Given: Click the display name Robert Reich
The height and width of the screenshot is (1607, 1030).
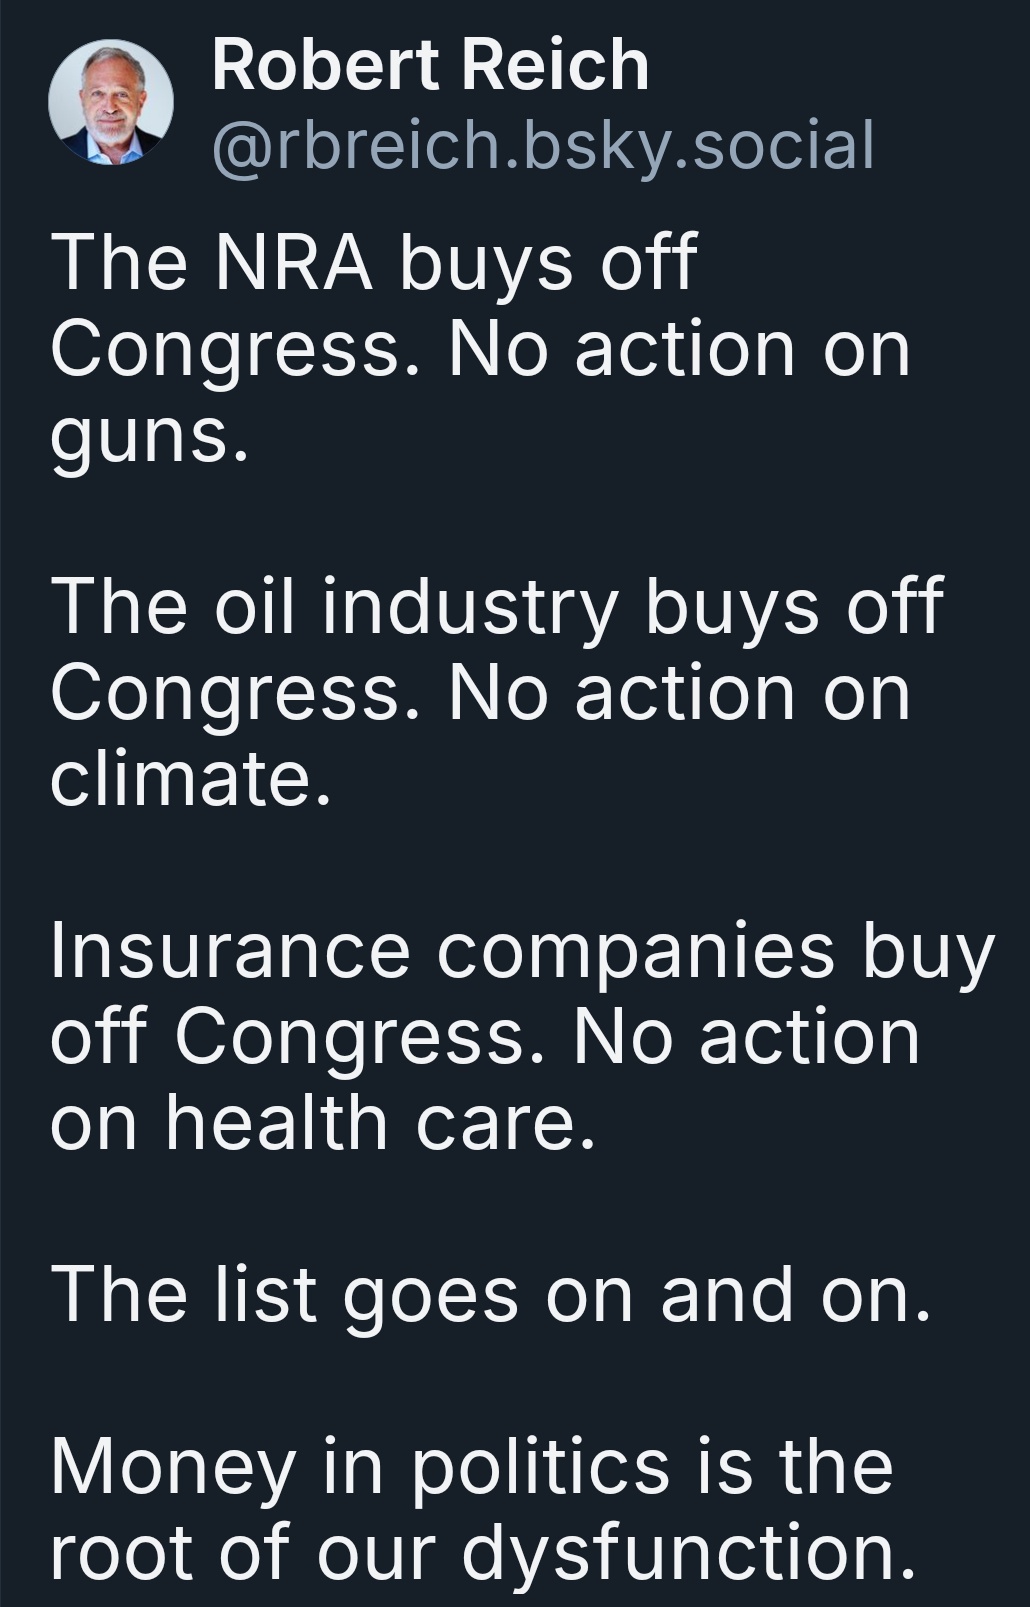Looking at the screenshot, I should pyautogui.click(x=431, y=65).
